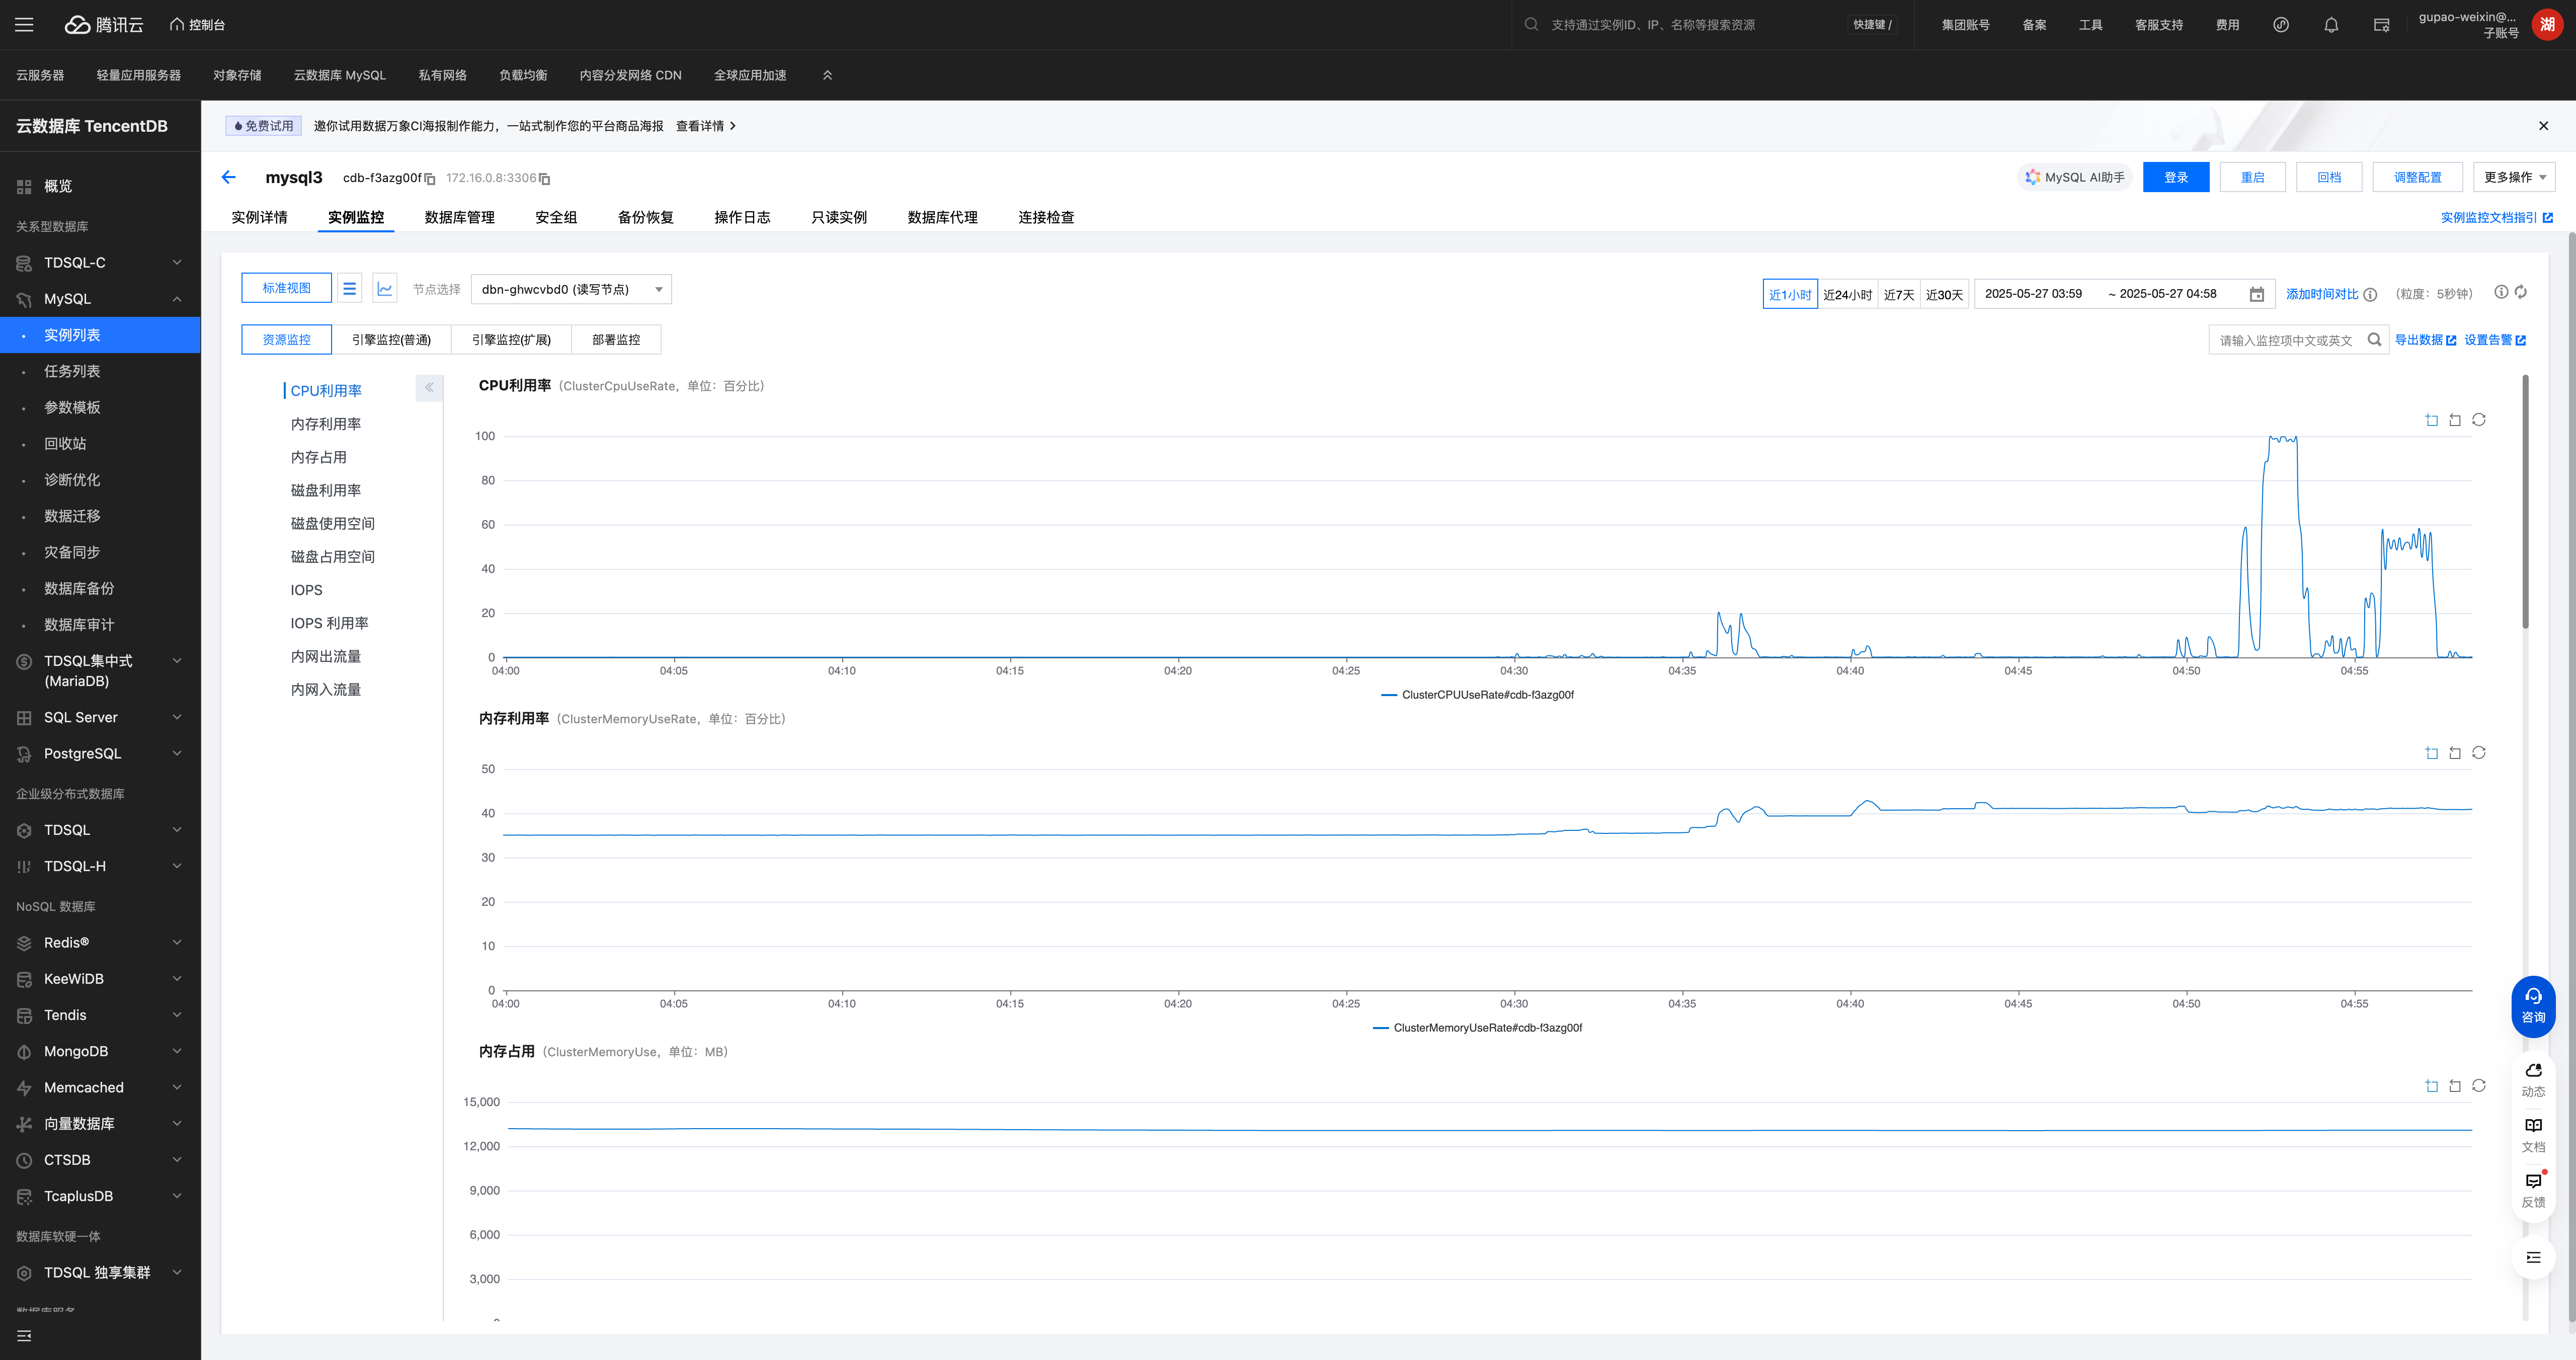Open the 引擎监控(普通) tab

click(x=391, y=340)
